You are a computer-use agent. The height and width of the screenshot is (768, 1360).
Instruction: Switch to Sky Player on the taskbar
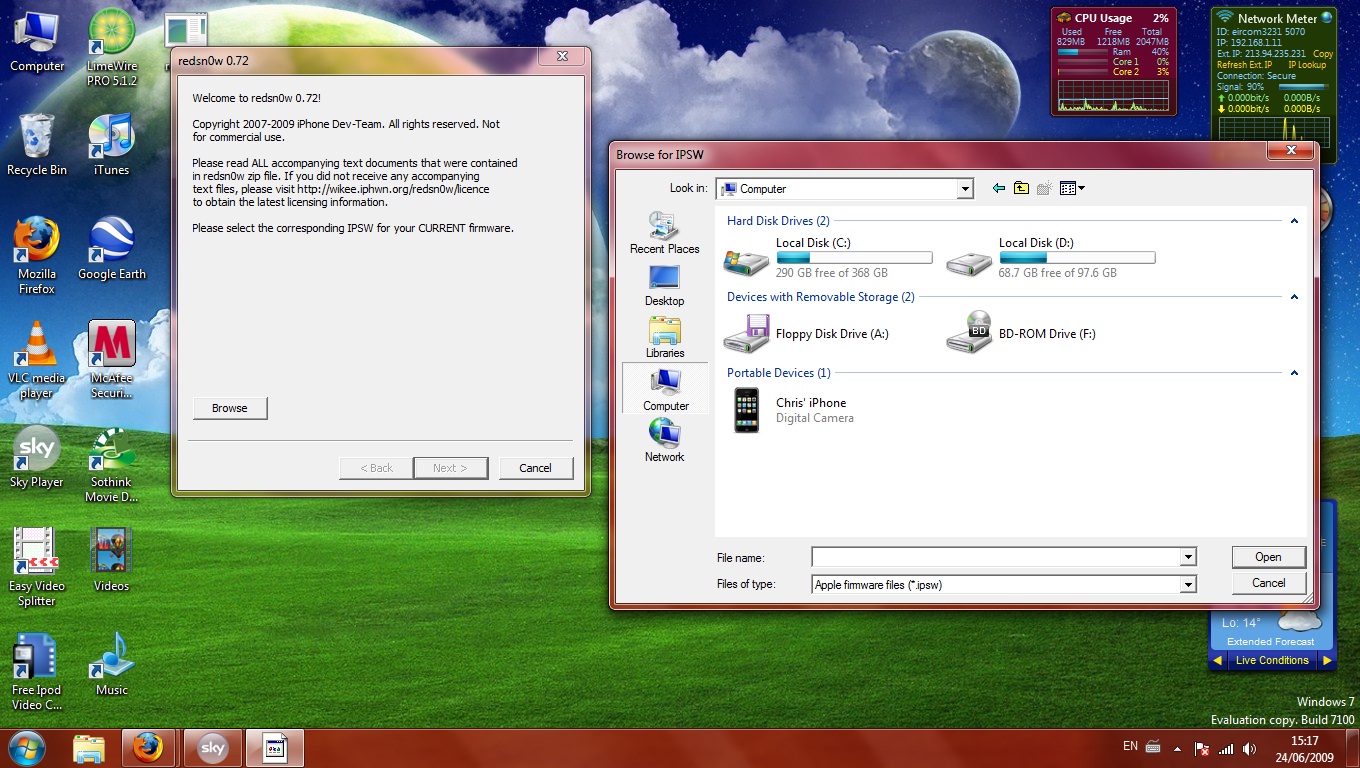click(x=212, y=748)
